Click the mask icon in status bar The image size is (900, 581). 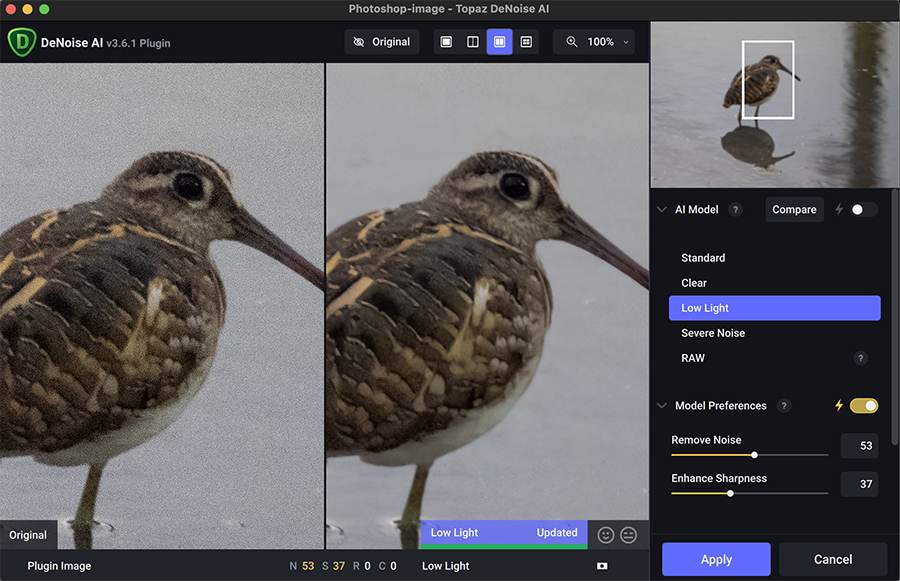(602, 566)
